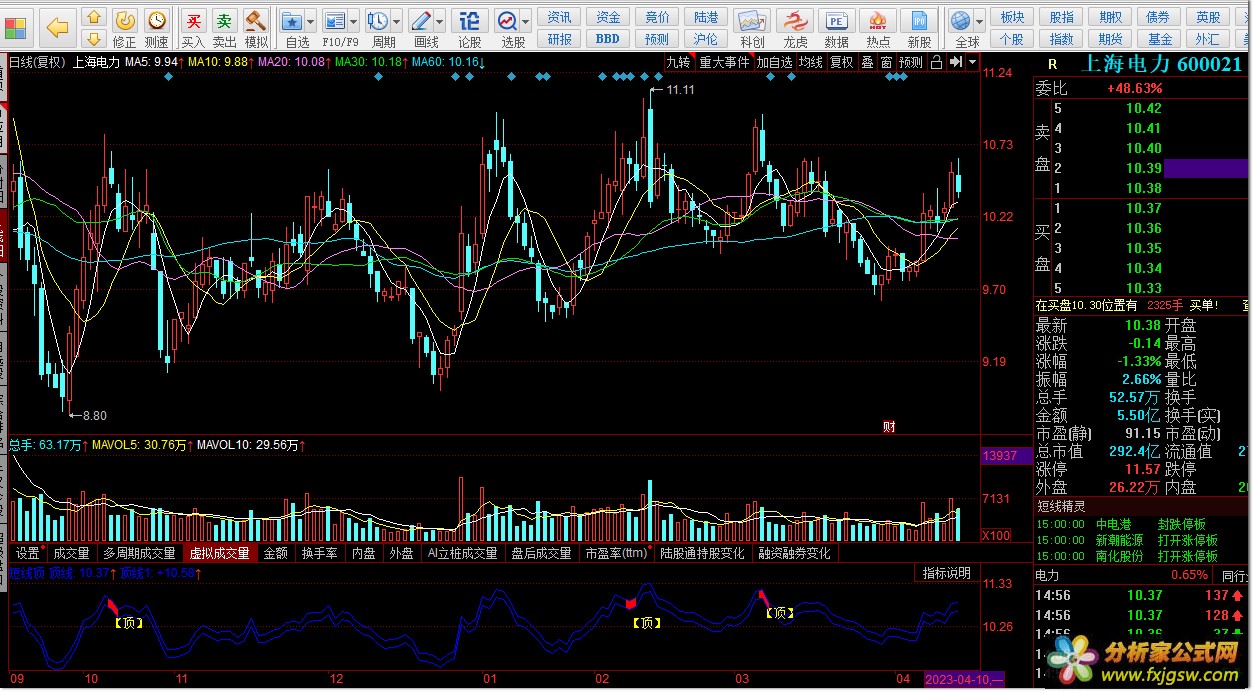This screenshot has height=692, width=1255.
Task: Click the 研报 research report button
Action: (560, 39)
